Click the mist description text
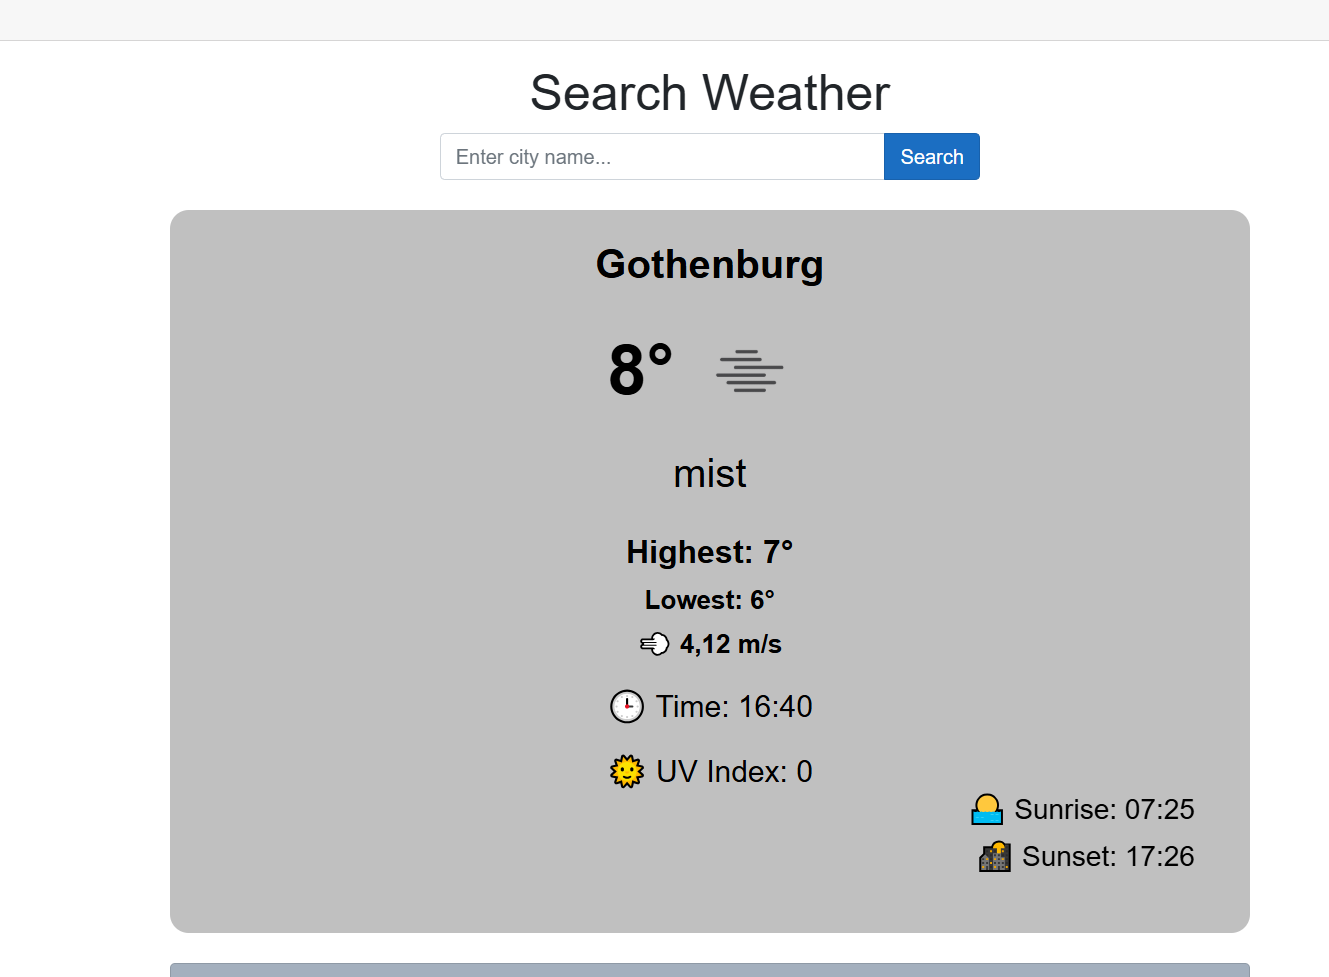 (709, 474)
